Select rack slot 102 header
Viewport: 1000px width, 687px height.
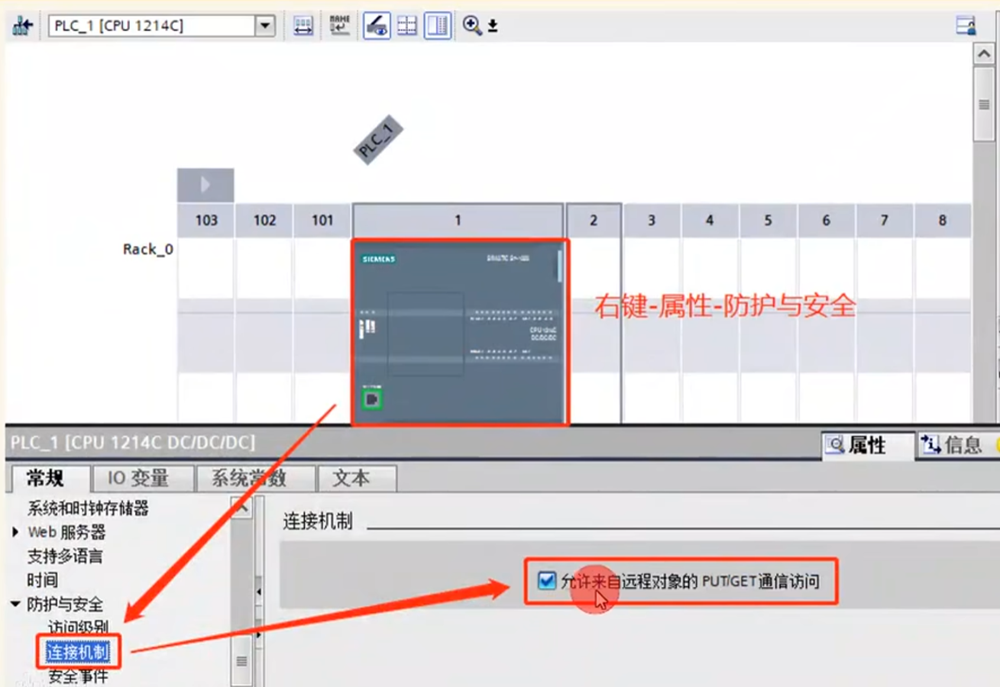[x=265, y=220]
